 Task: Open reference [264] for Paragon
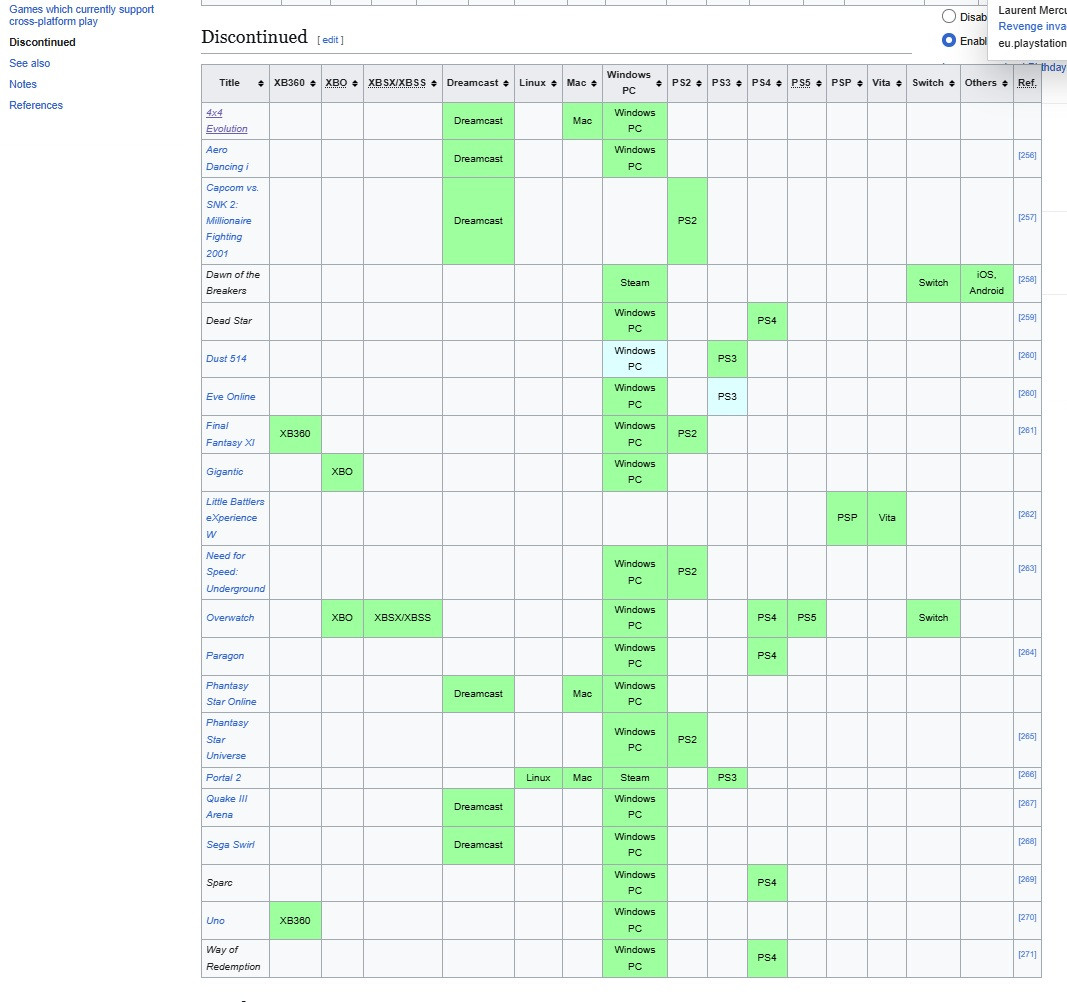(1027, 652)
